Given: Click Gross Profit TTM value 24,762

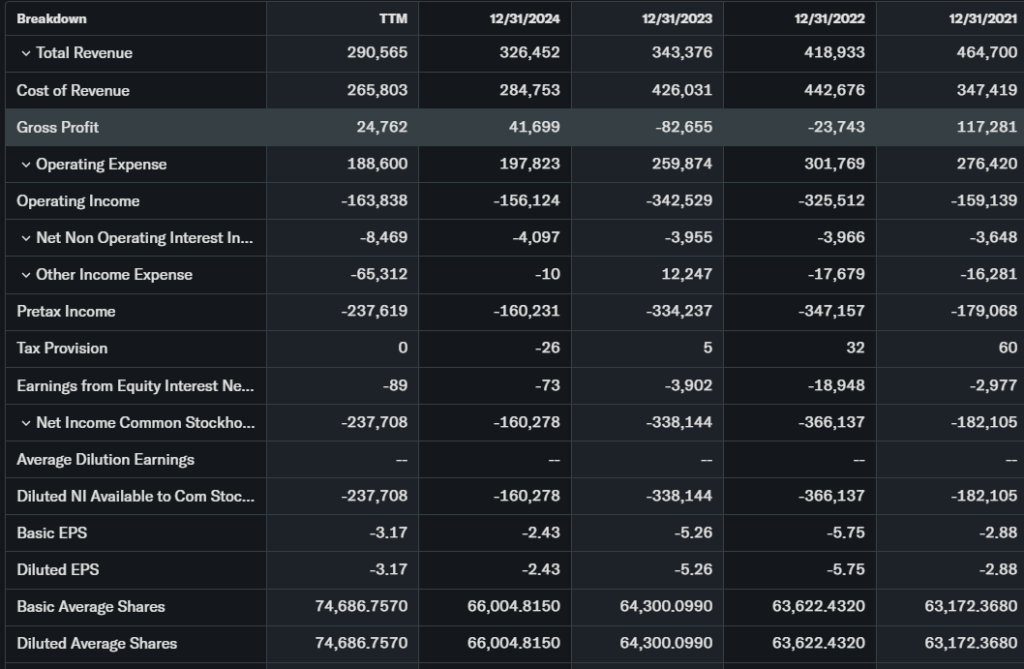Looking at the screenshot, I should (x=382, y=127).
